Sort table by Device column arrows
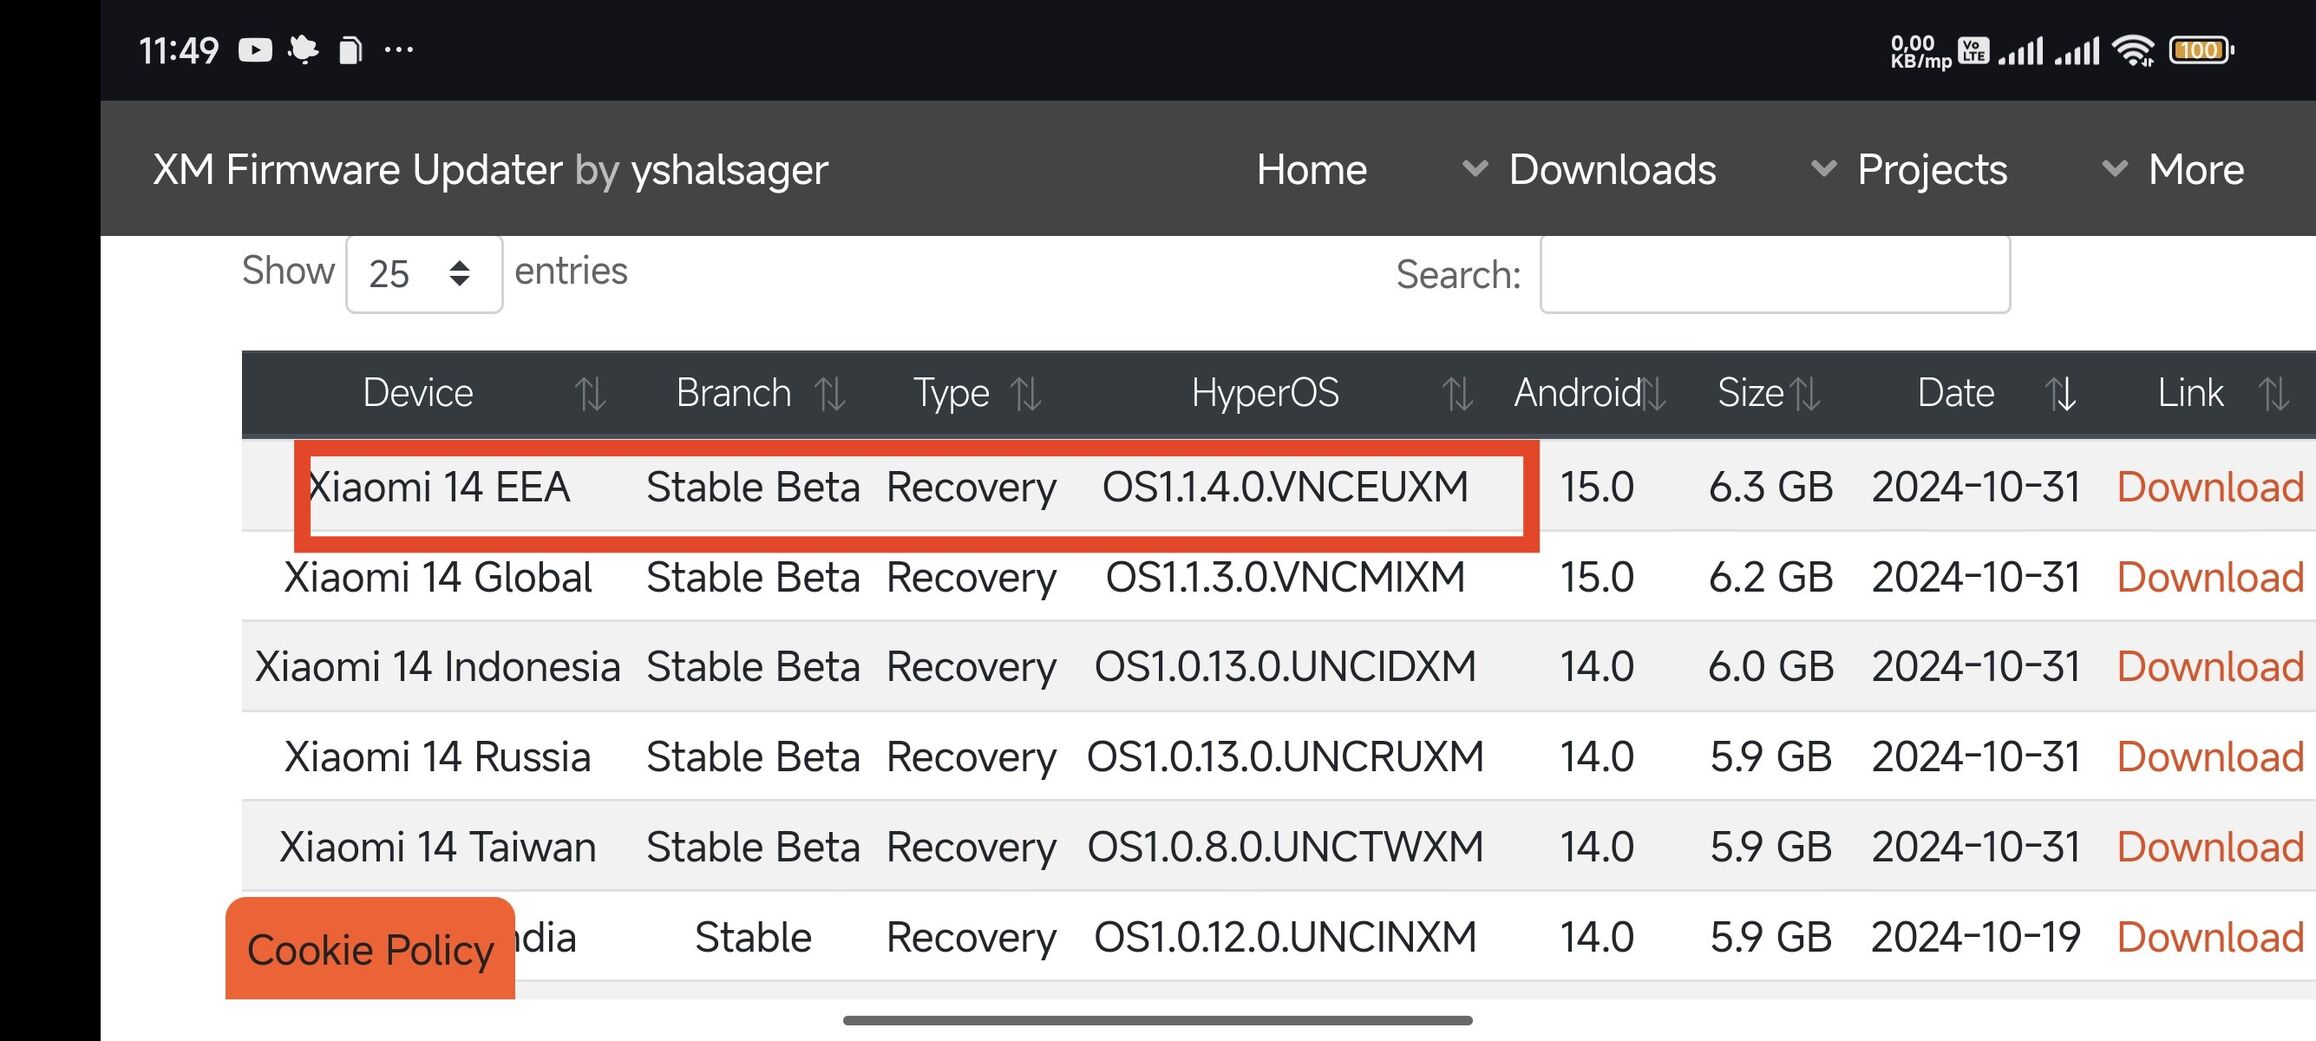This screenshot has width=2316, height=1041. [x=590, y=394]
